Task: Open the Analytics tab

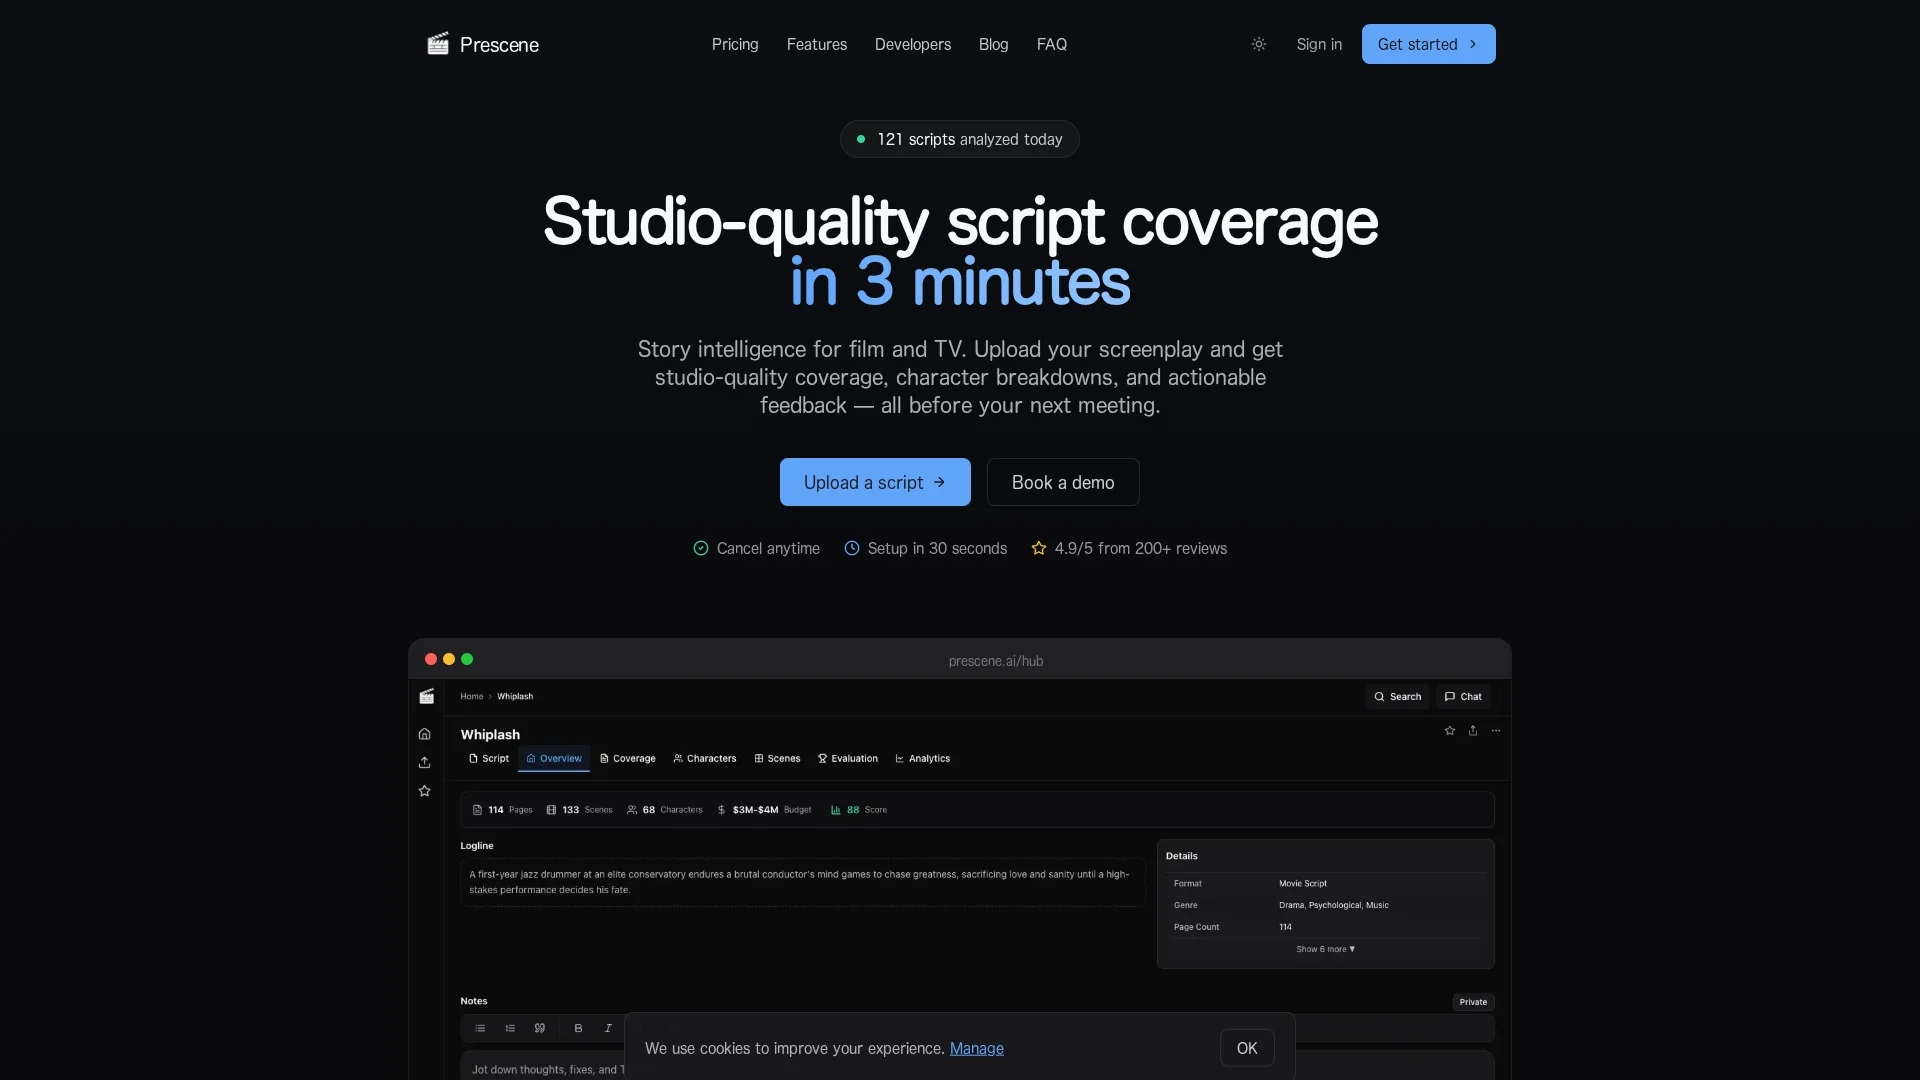Action: (923, 759)
